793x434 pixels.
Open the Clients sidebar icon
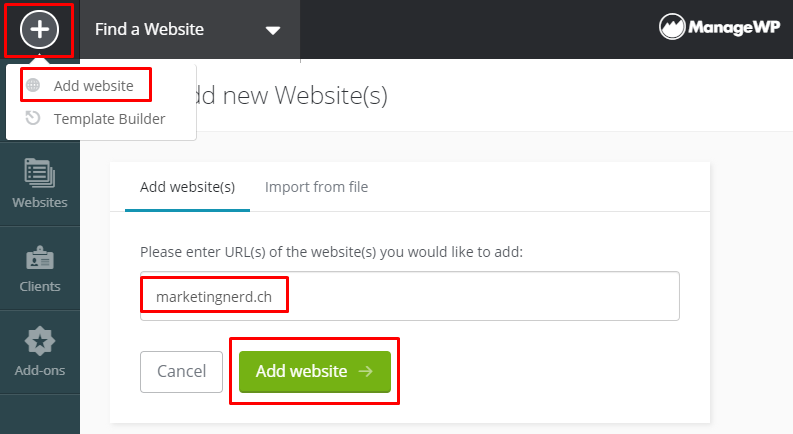point(39,257)
